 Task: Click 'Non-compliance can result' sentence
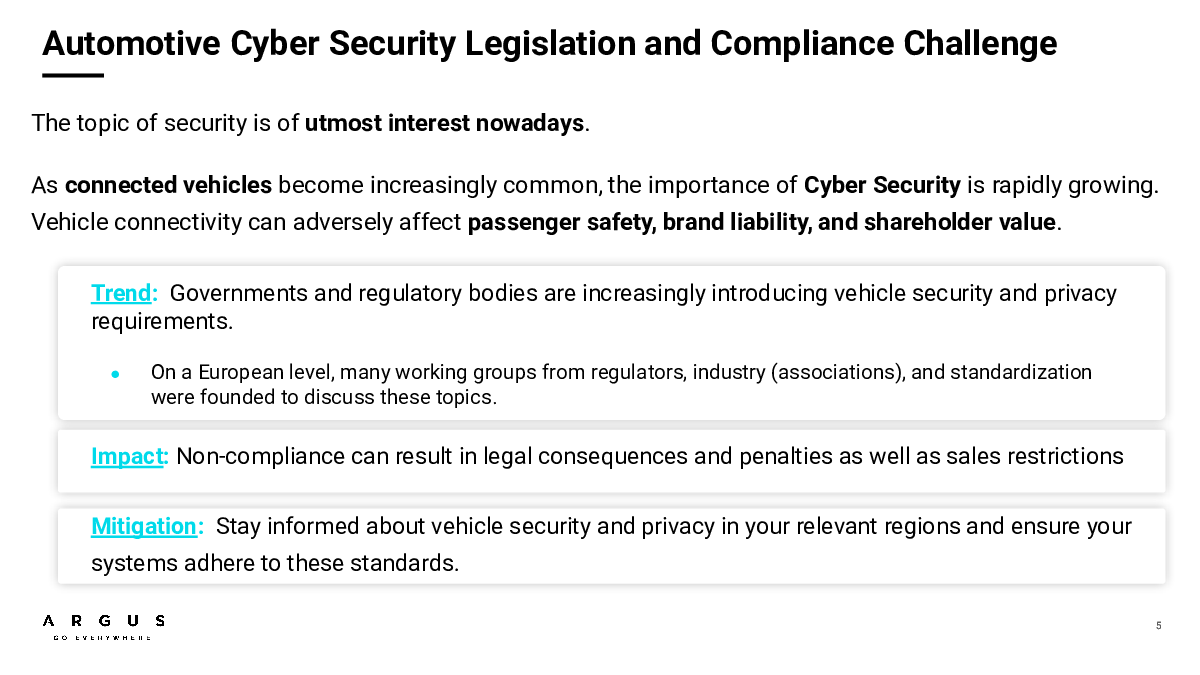click(x=650, y=456)
